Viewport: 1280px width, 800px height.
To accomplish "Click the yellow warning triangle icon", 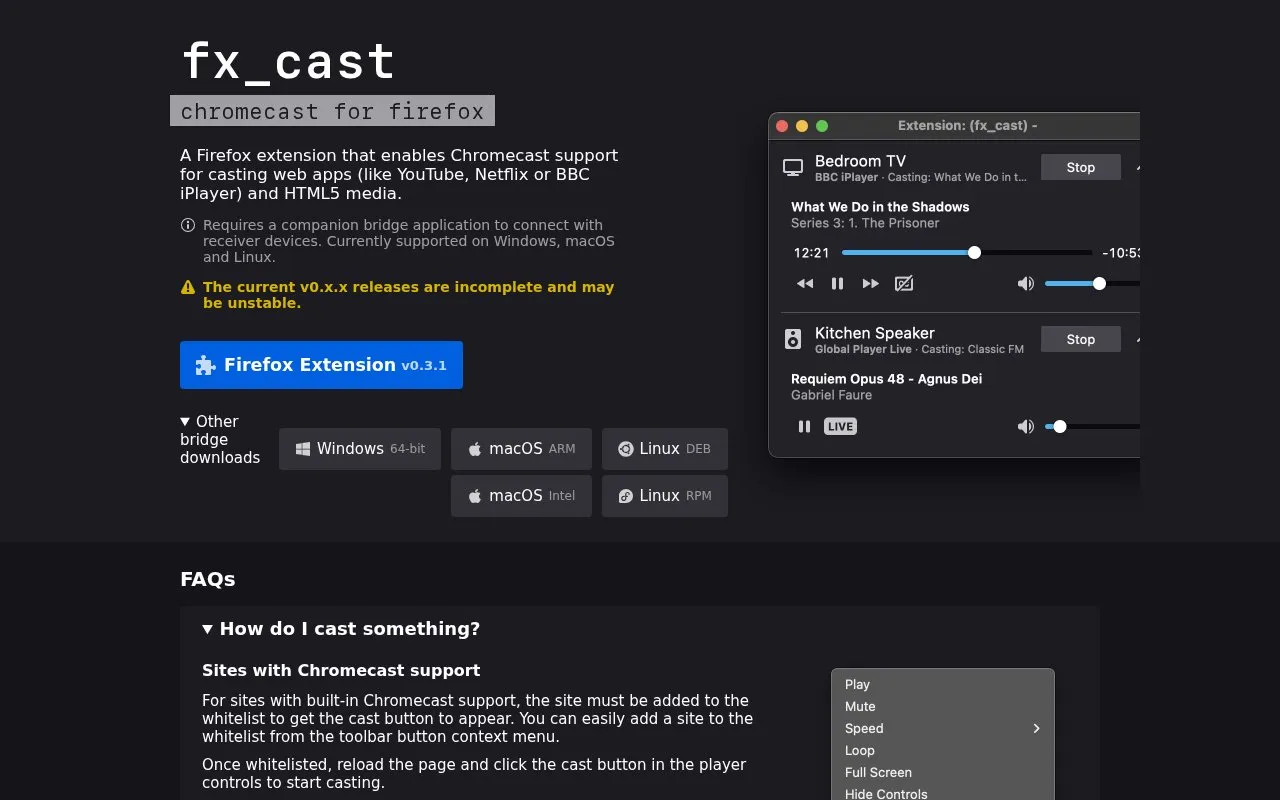I will click(x=188, y=287).
